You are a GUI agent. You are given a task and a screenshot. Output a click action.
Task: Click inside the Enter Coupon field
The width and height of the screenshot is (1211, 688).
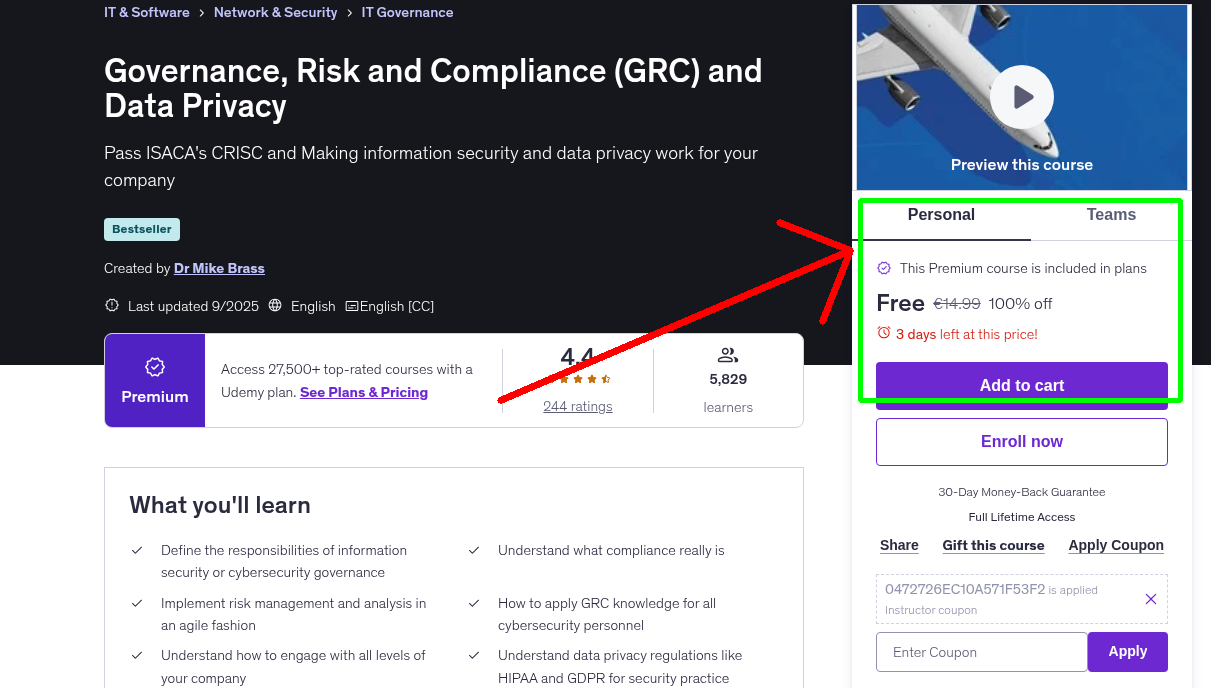click(981, 651)
